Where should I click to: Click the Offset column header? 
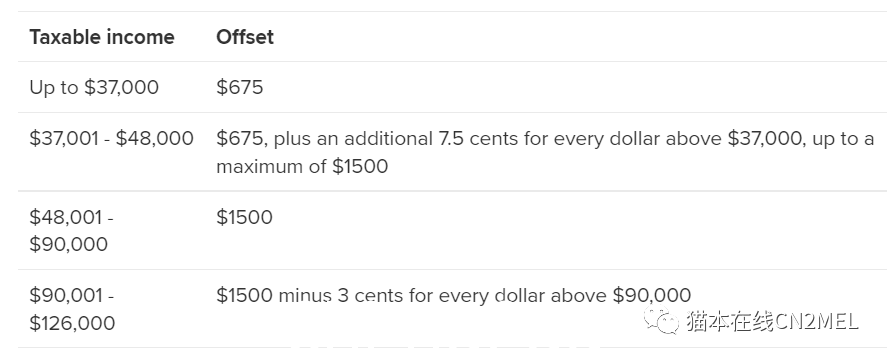click(x=245, y=37)
